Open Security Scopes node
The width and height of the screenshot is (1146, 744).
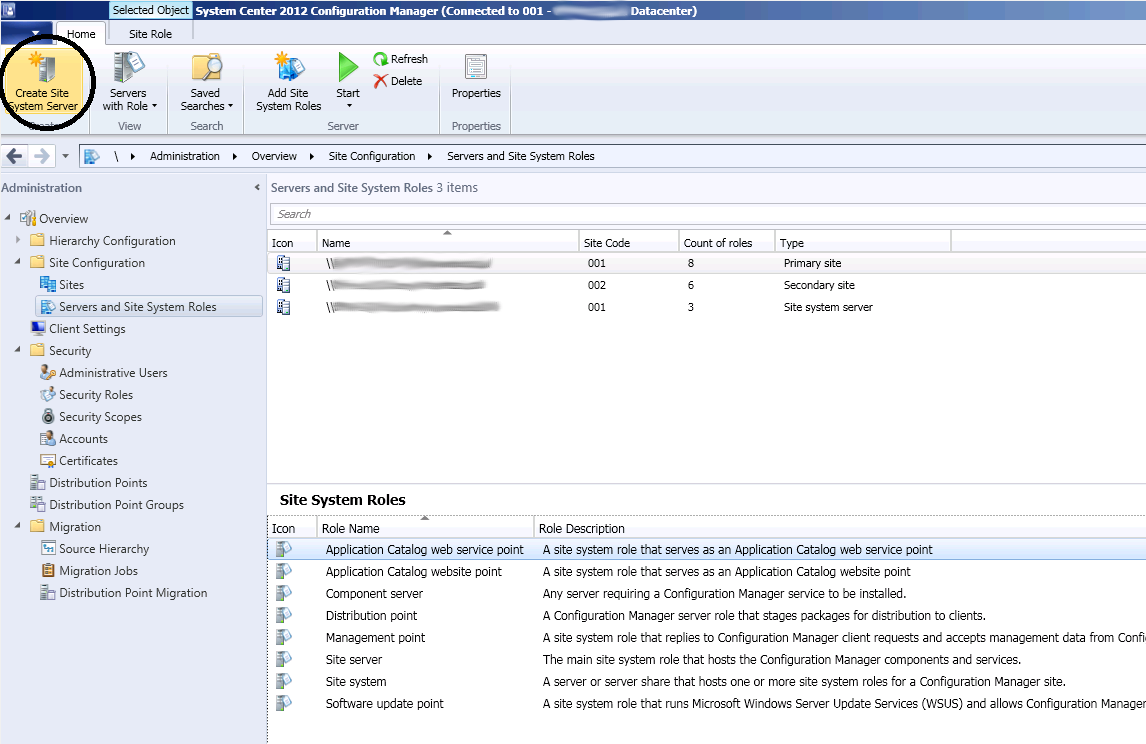(91, 417)
